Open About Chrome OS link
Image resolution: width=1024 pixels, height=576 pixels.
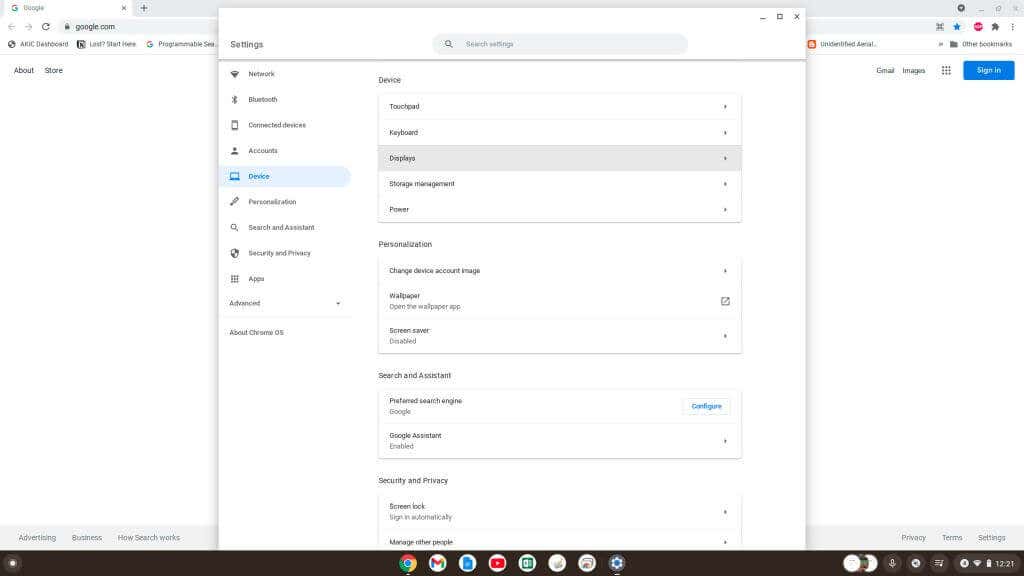point(257,332)
